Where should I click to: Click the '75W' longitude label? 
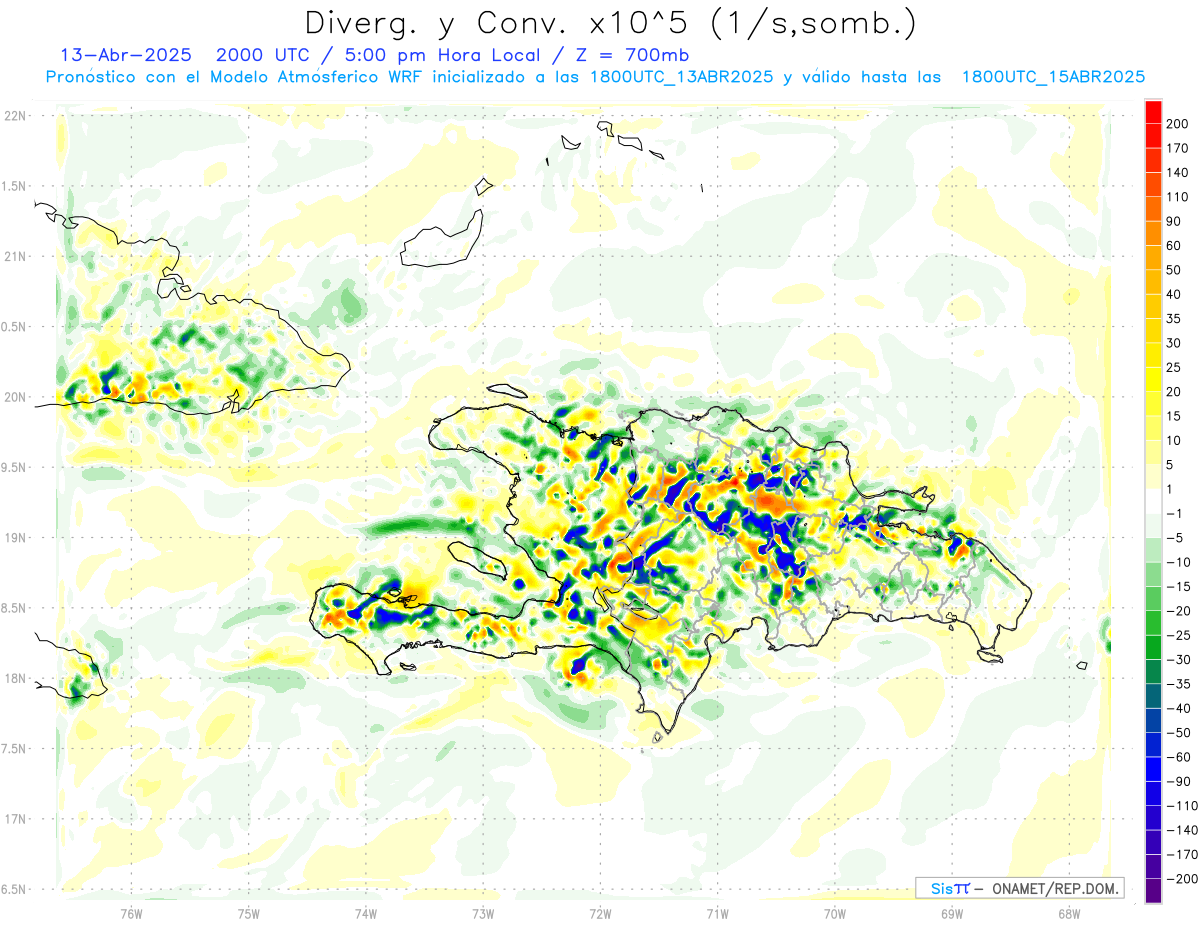(249, 913)
